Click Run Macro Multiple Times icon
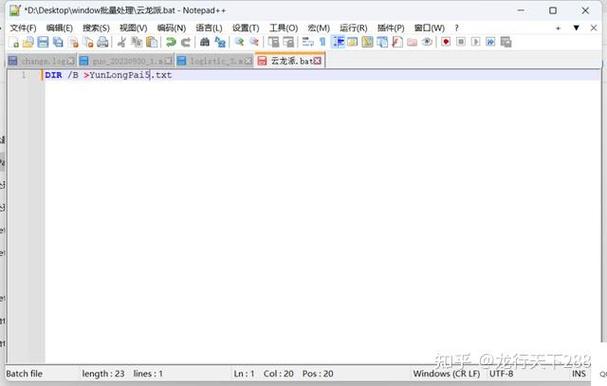The height and width of the screenshot is (386, 607). click(490, 42)
